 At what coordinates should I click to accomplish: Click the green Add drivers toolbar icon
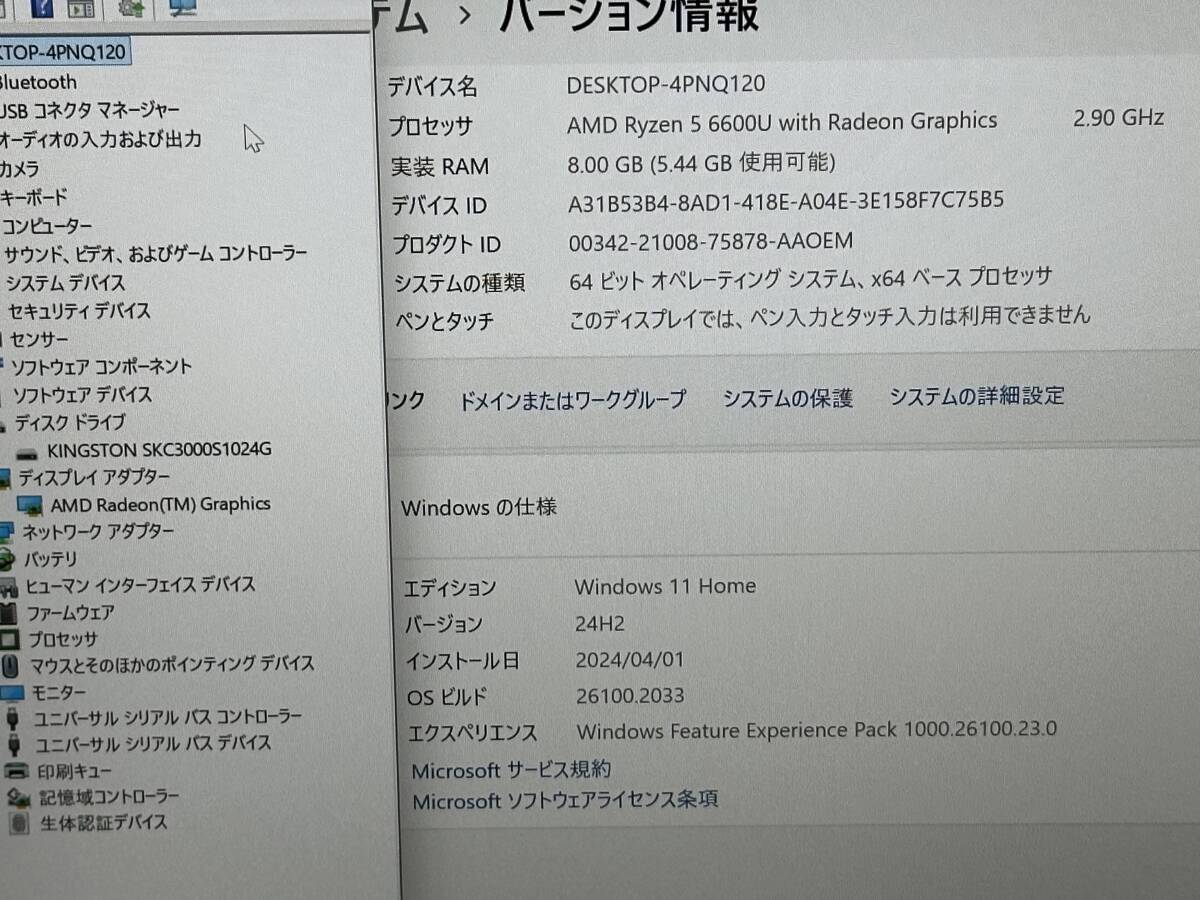tap(131, 8)
